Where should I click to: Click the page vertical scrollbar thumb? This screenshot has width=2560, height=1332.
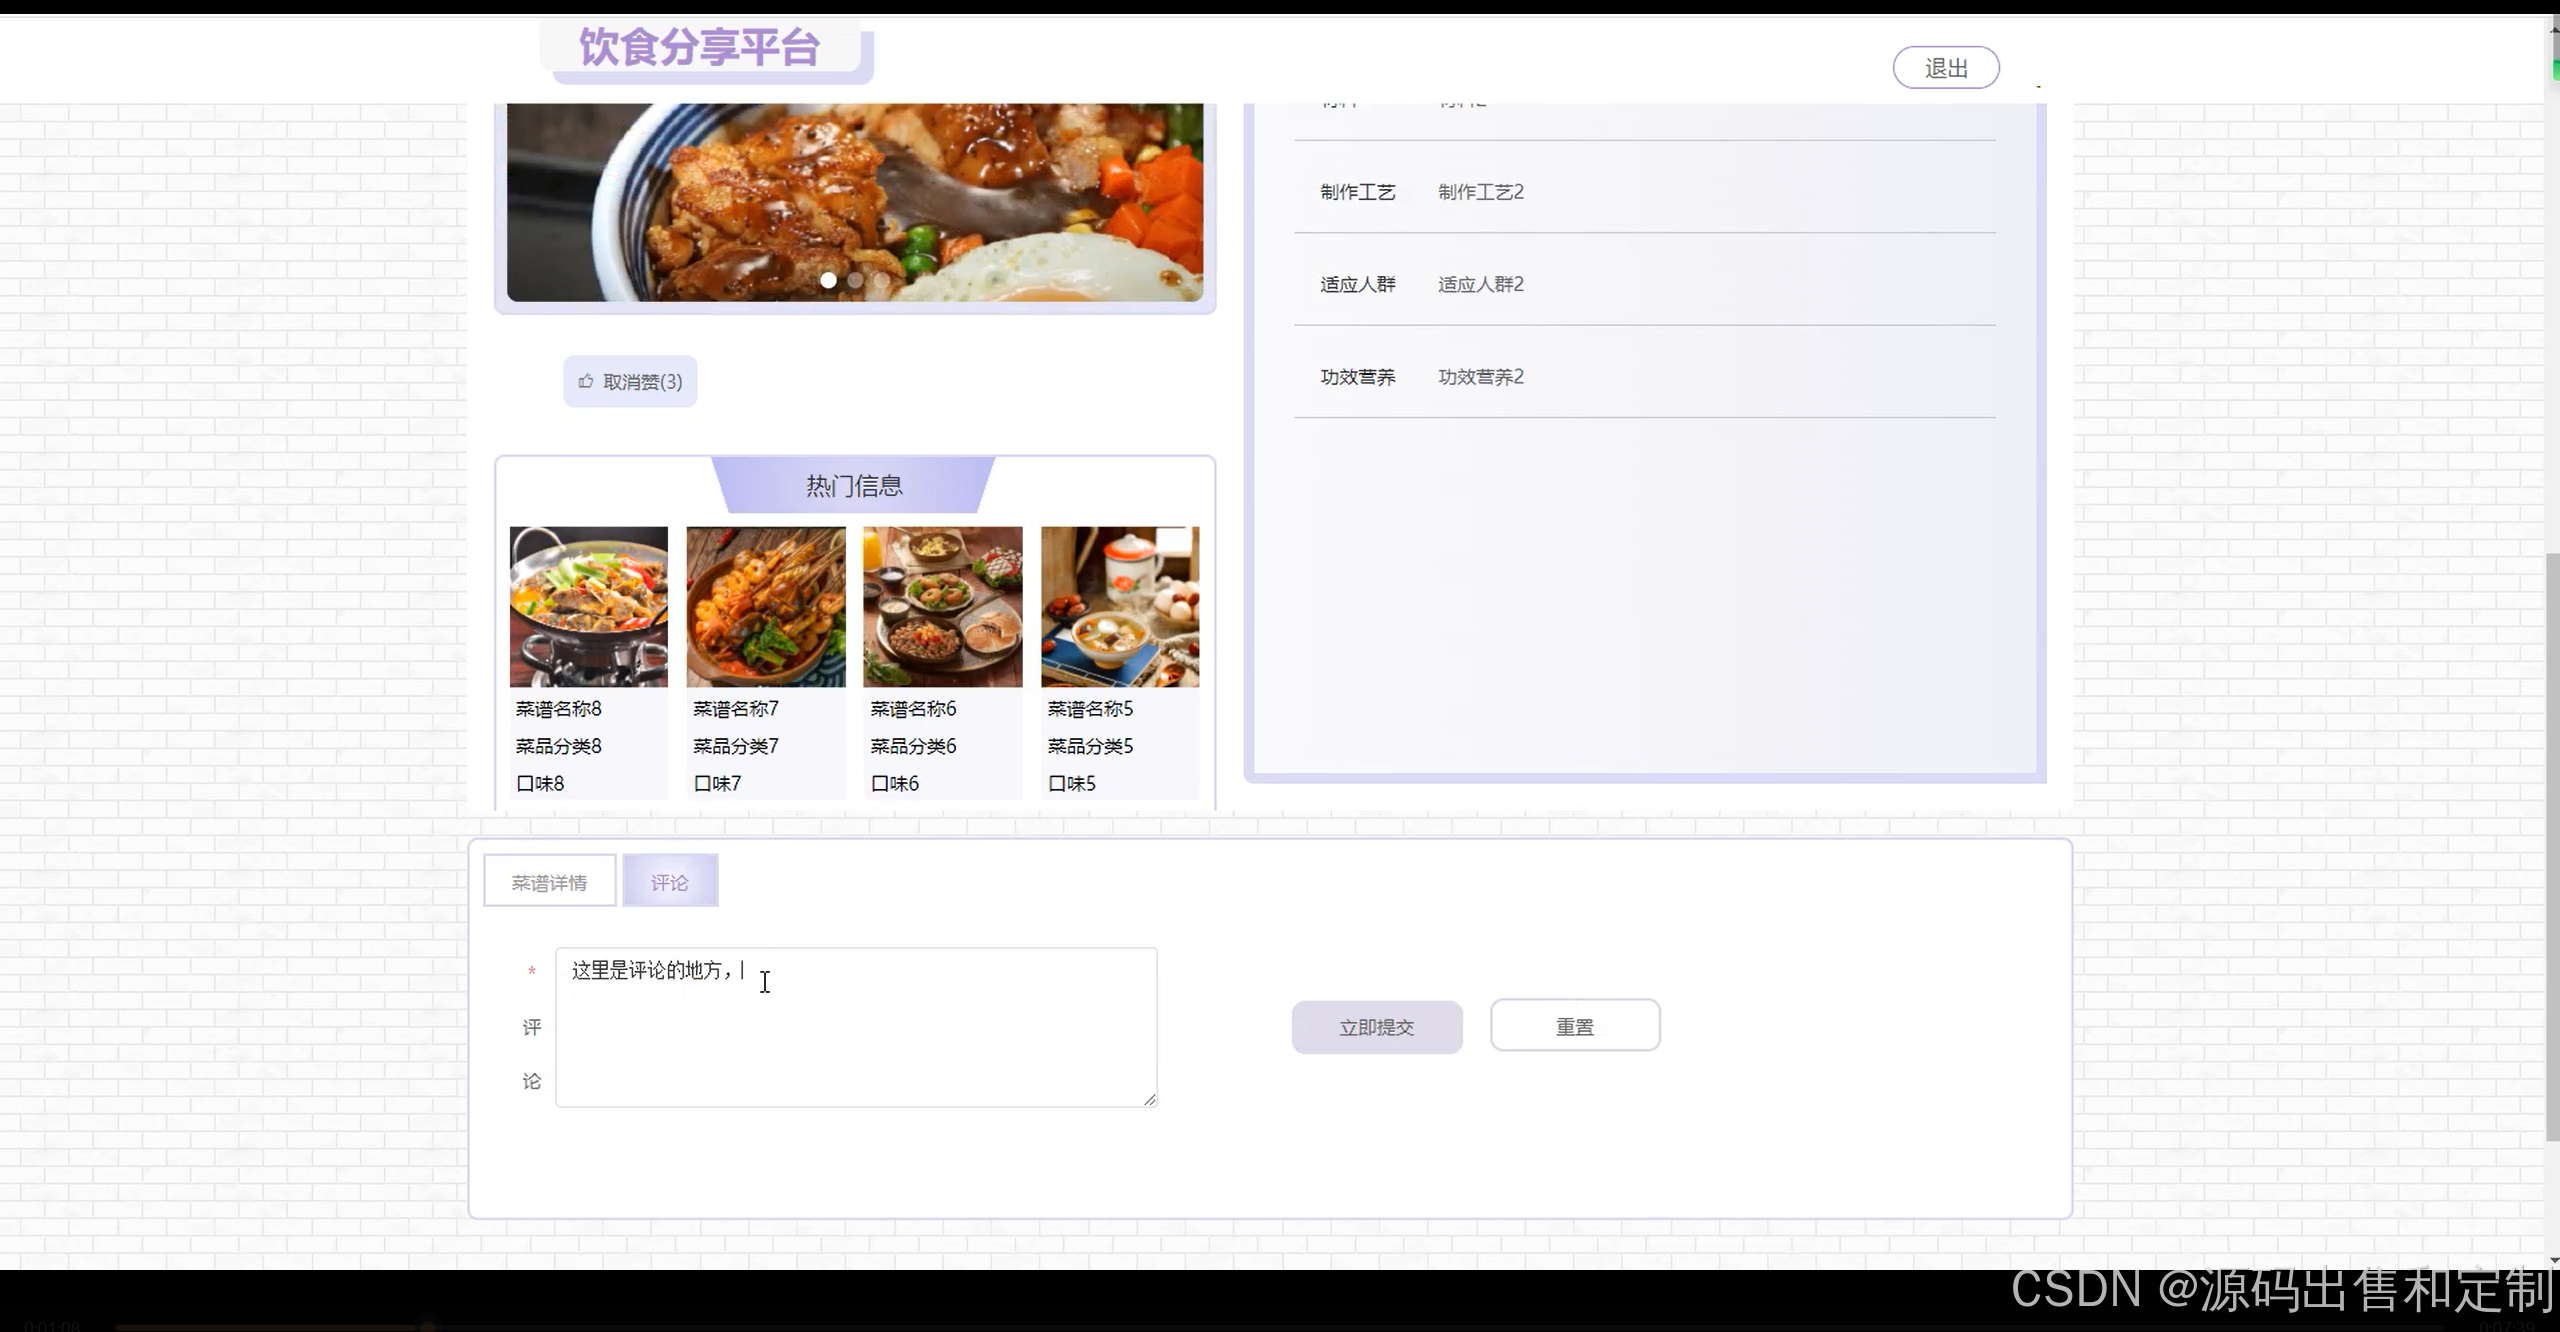(x=2551, y=845)
